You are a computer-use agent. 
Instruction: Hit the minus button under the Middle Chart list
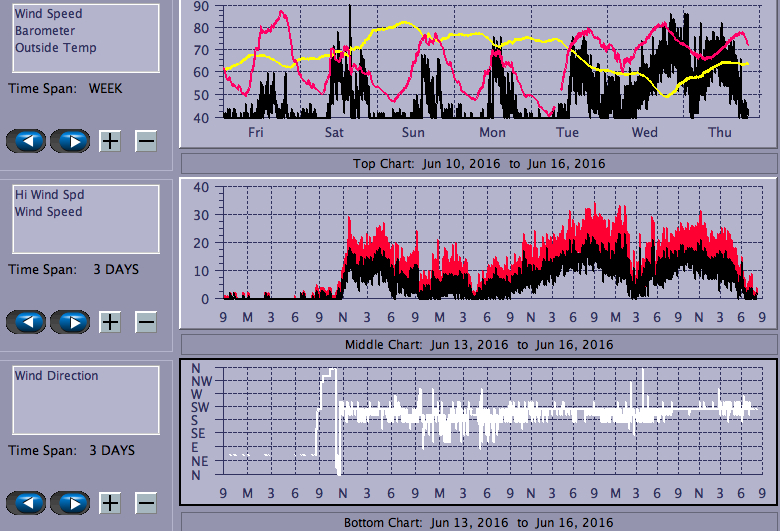click(x=146, y=322)
